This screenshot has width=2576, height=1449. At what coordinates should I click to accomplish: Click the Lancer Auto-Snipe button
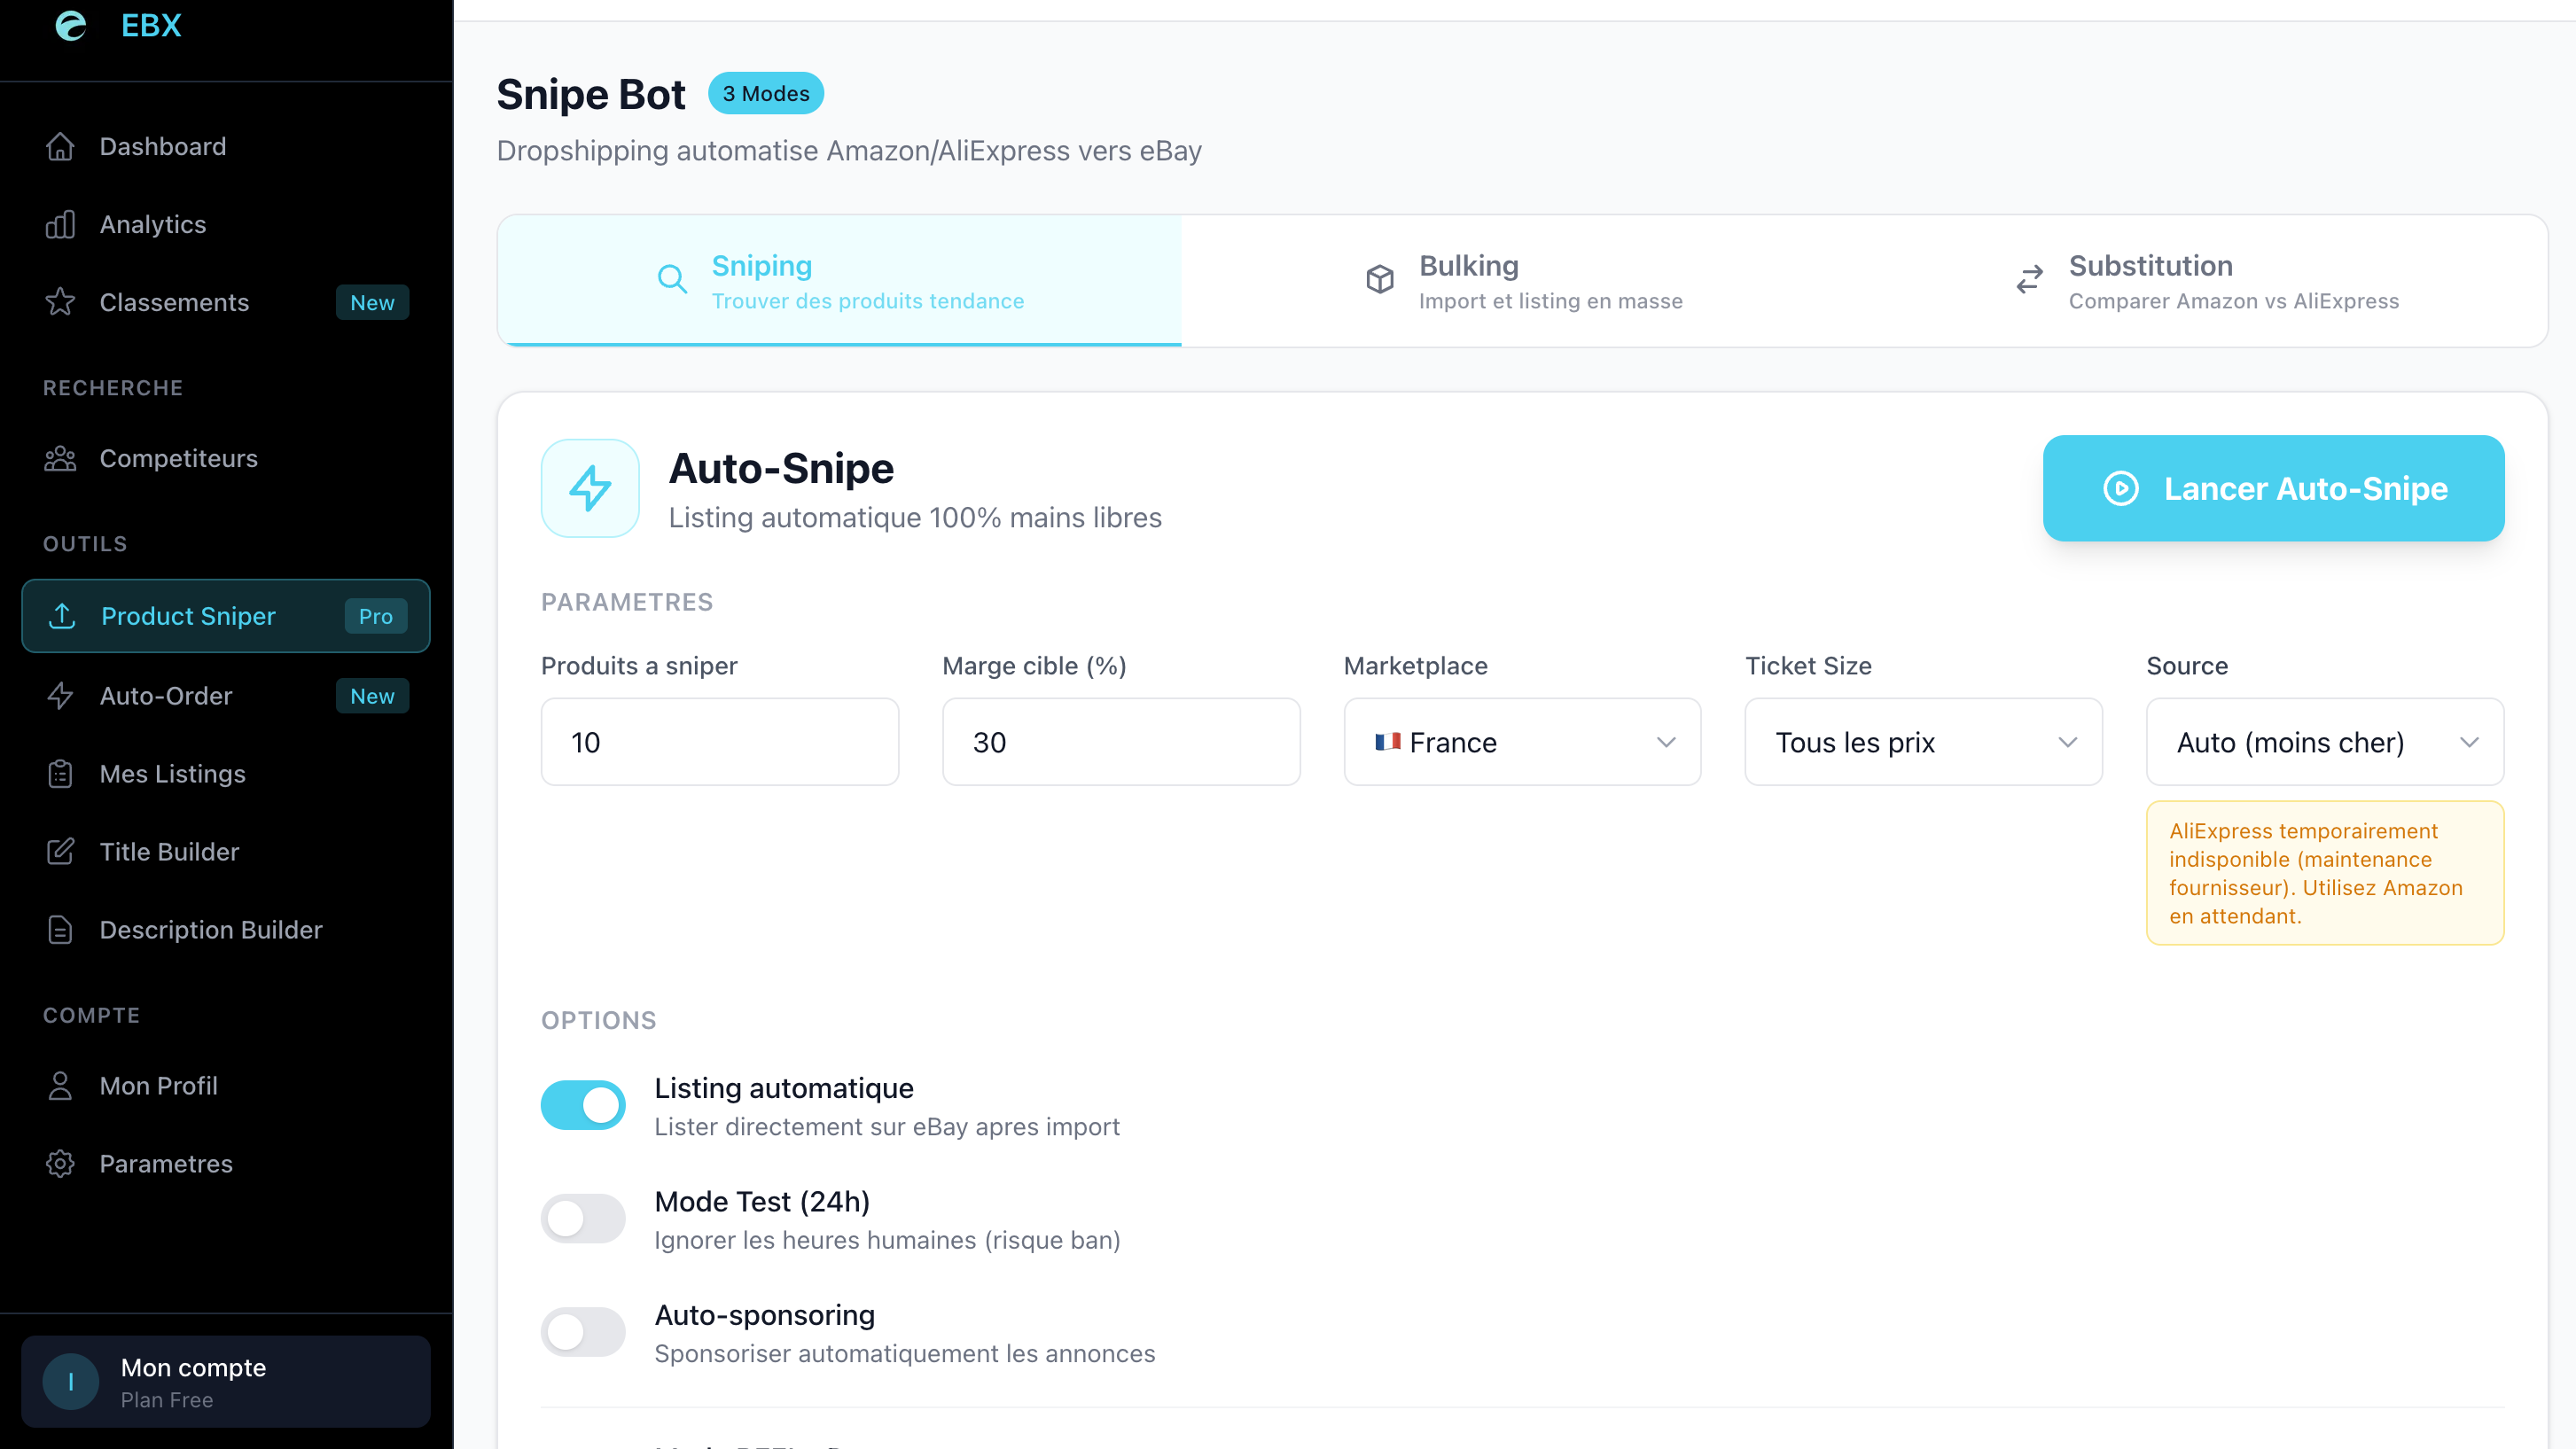2273,489
